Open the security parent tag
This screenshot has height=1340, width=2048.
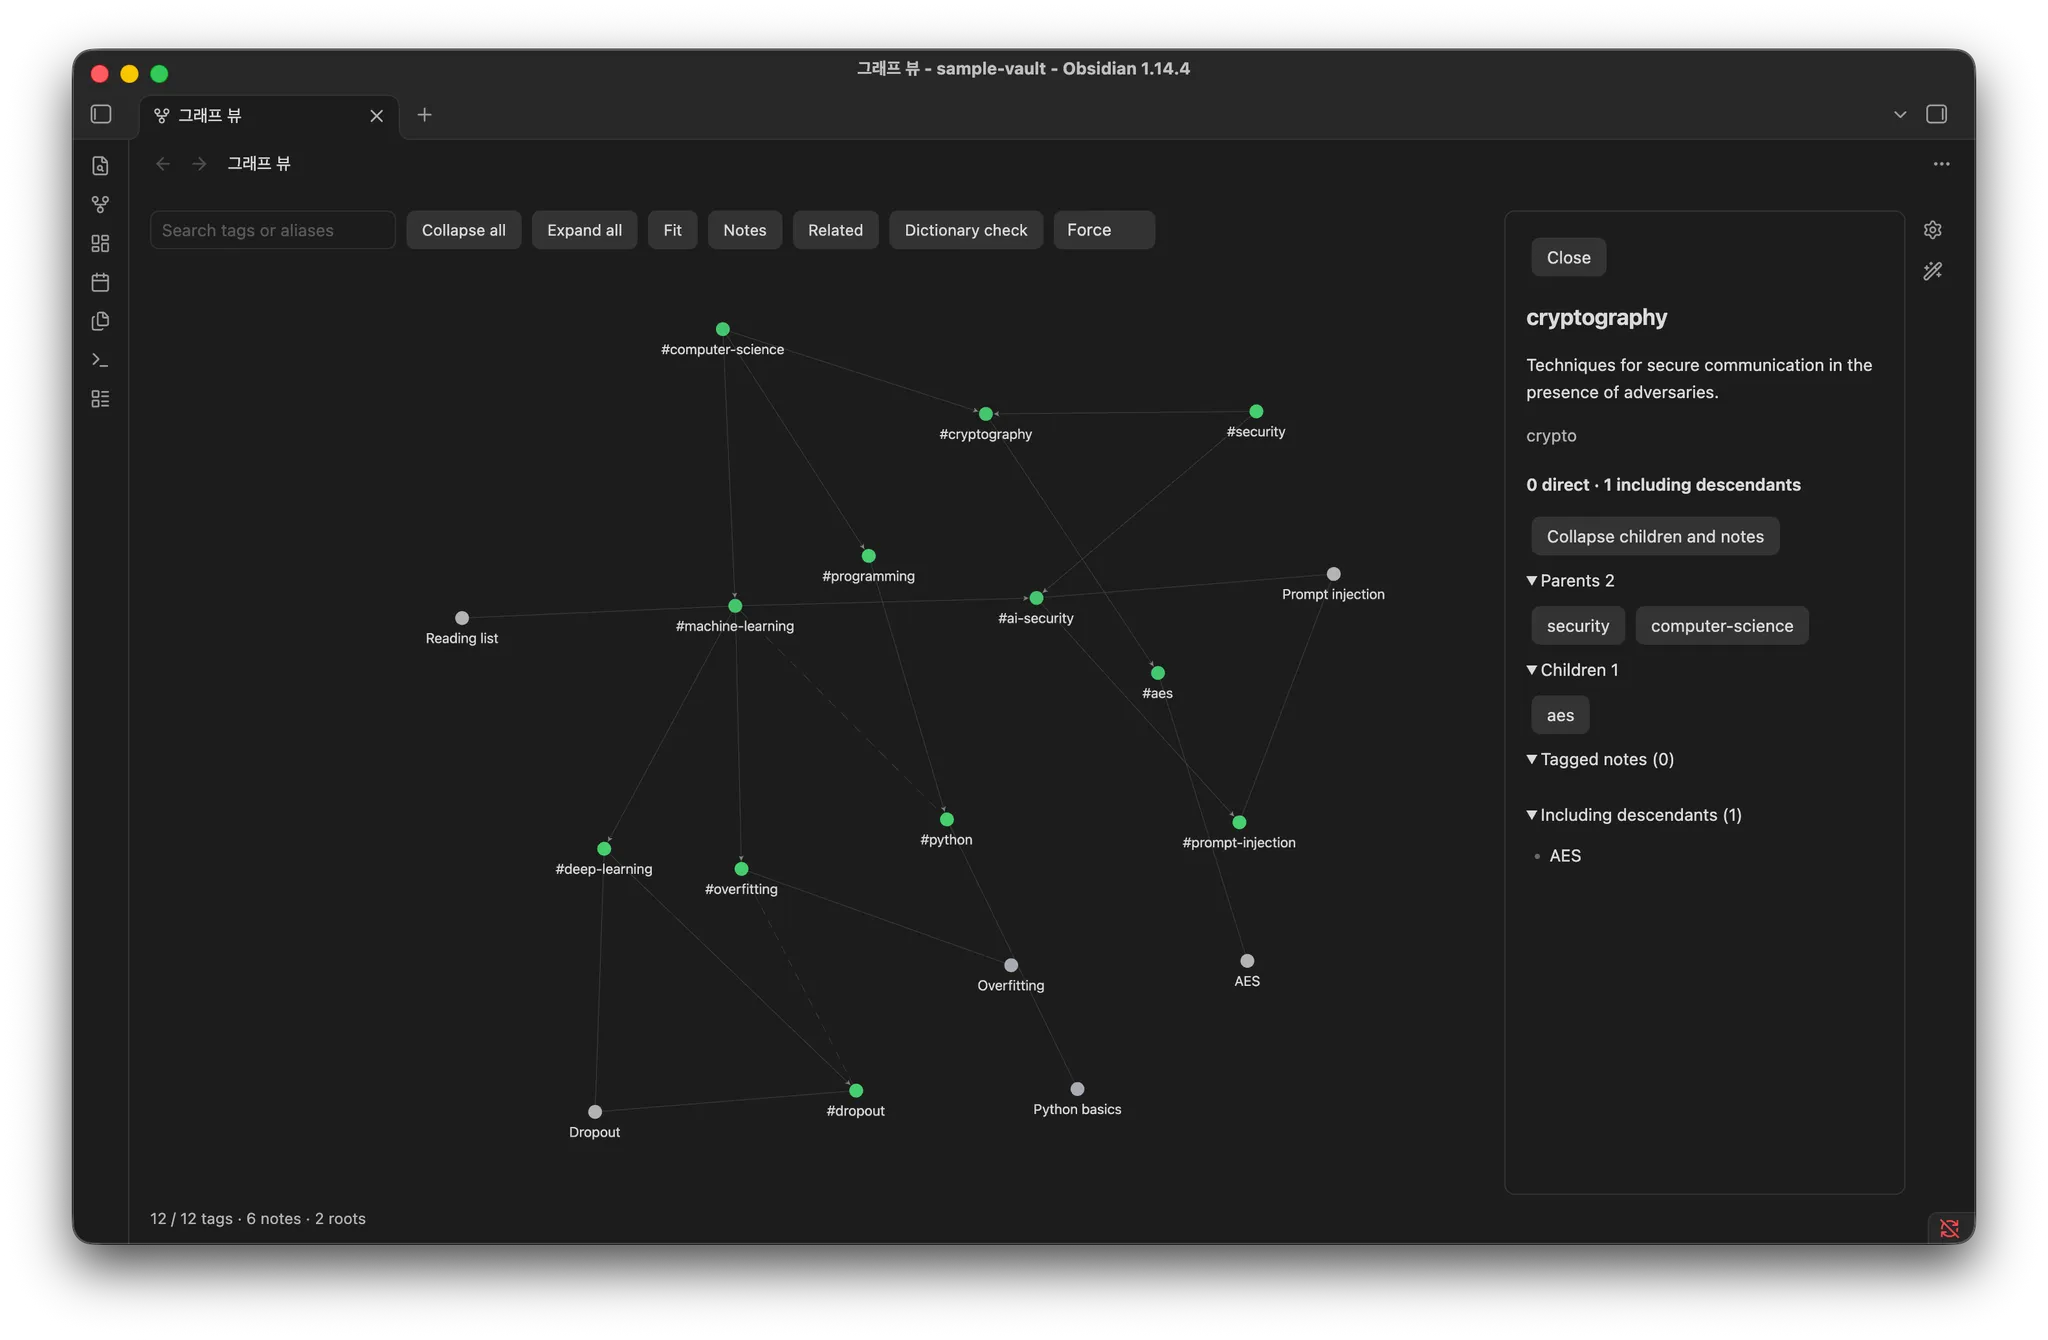pos(1577,626)
